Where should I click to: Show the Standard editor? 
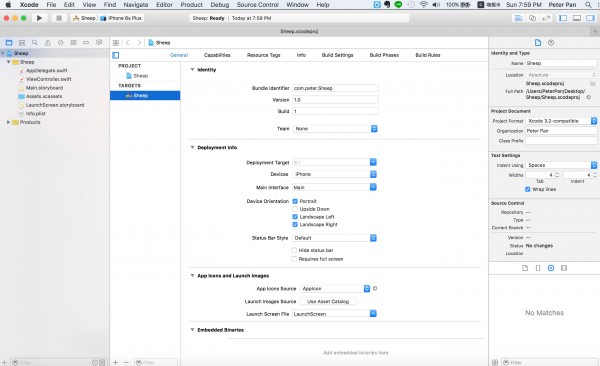tap(518, 18)
